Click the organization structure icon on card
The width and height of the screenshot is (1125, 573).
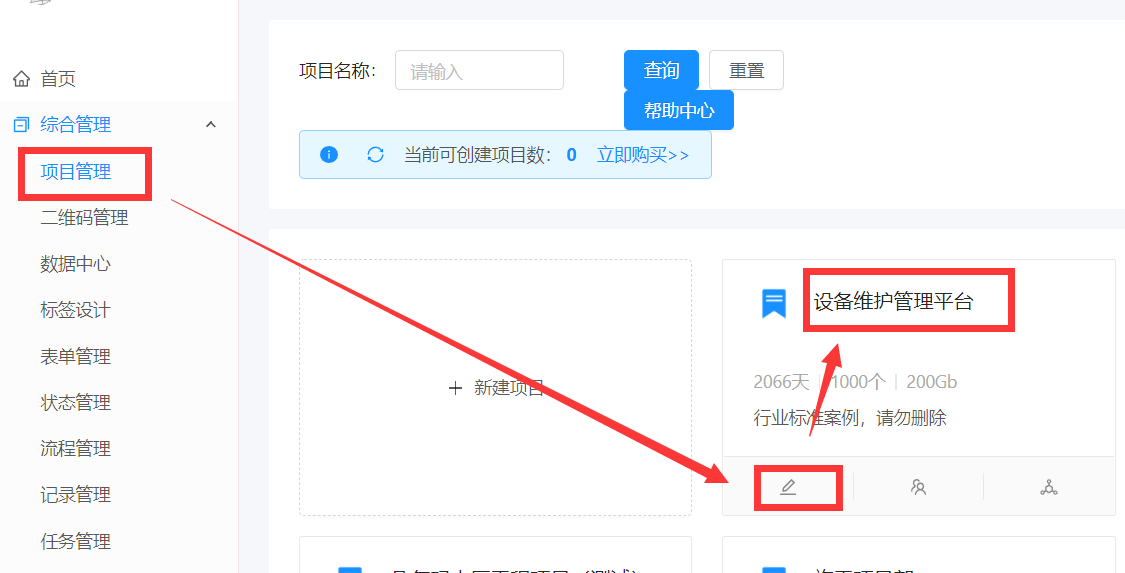pyautogui.click(x=1048, y=487)
